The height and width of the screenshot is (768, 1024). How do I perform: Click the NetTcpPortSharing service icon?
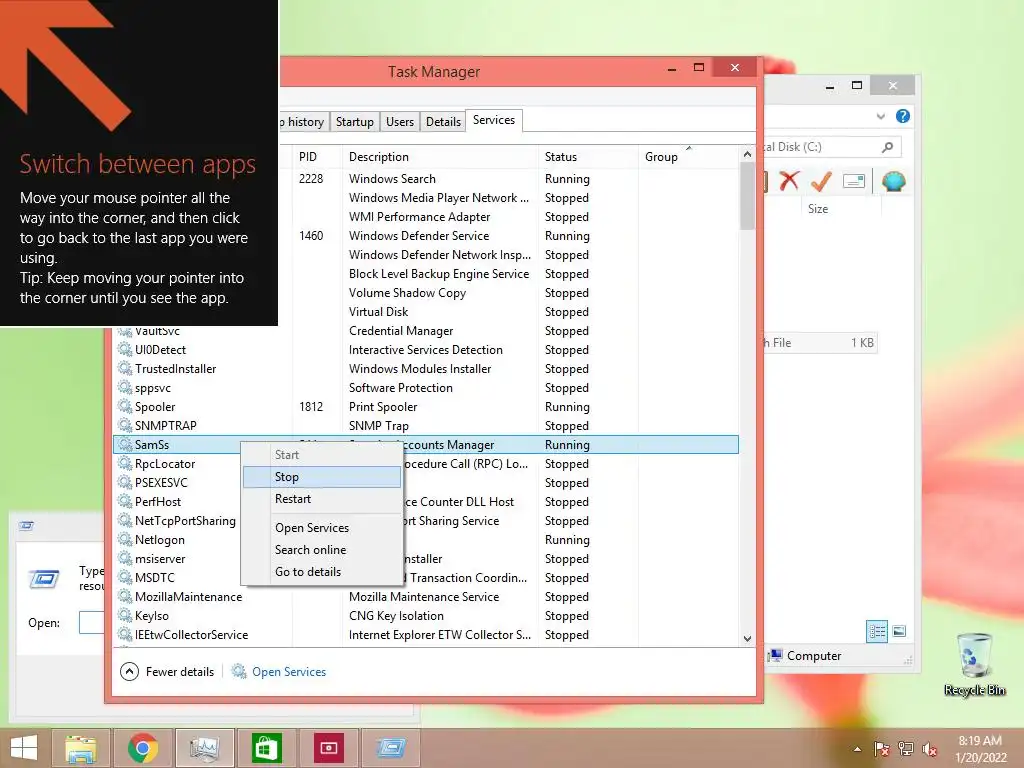[125, 520]
